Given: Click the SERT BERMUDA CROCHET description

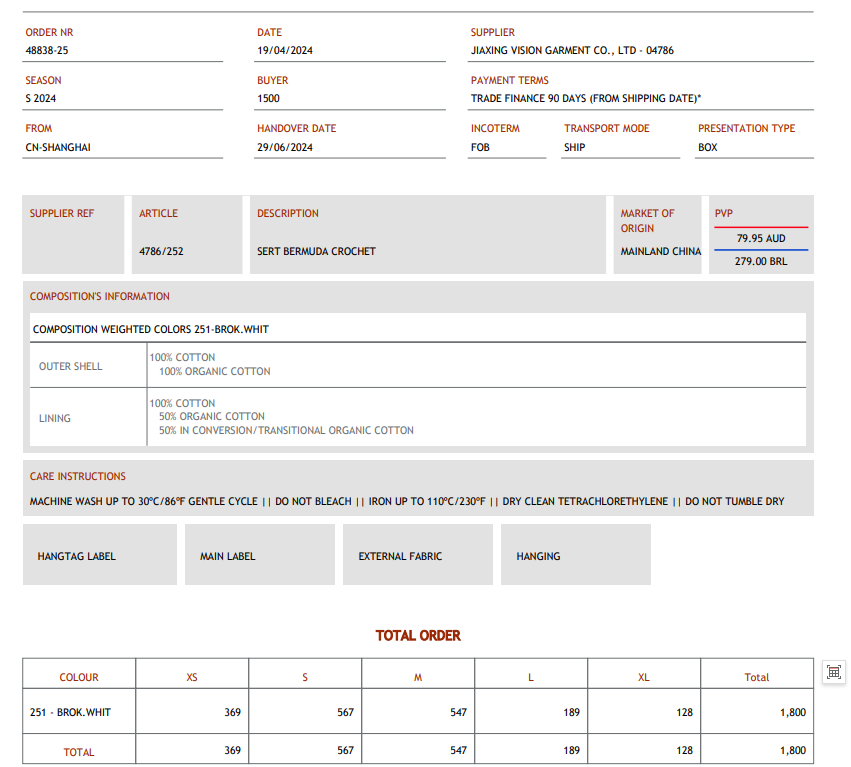Looking at the screenshot, I should pyautogui.click(x=316, y=251).
